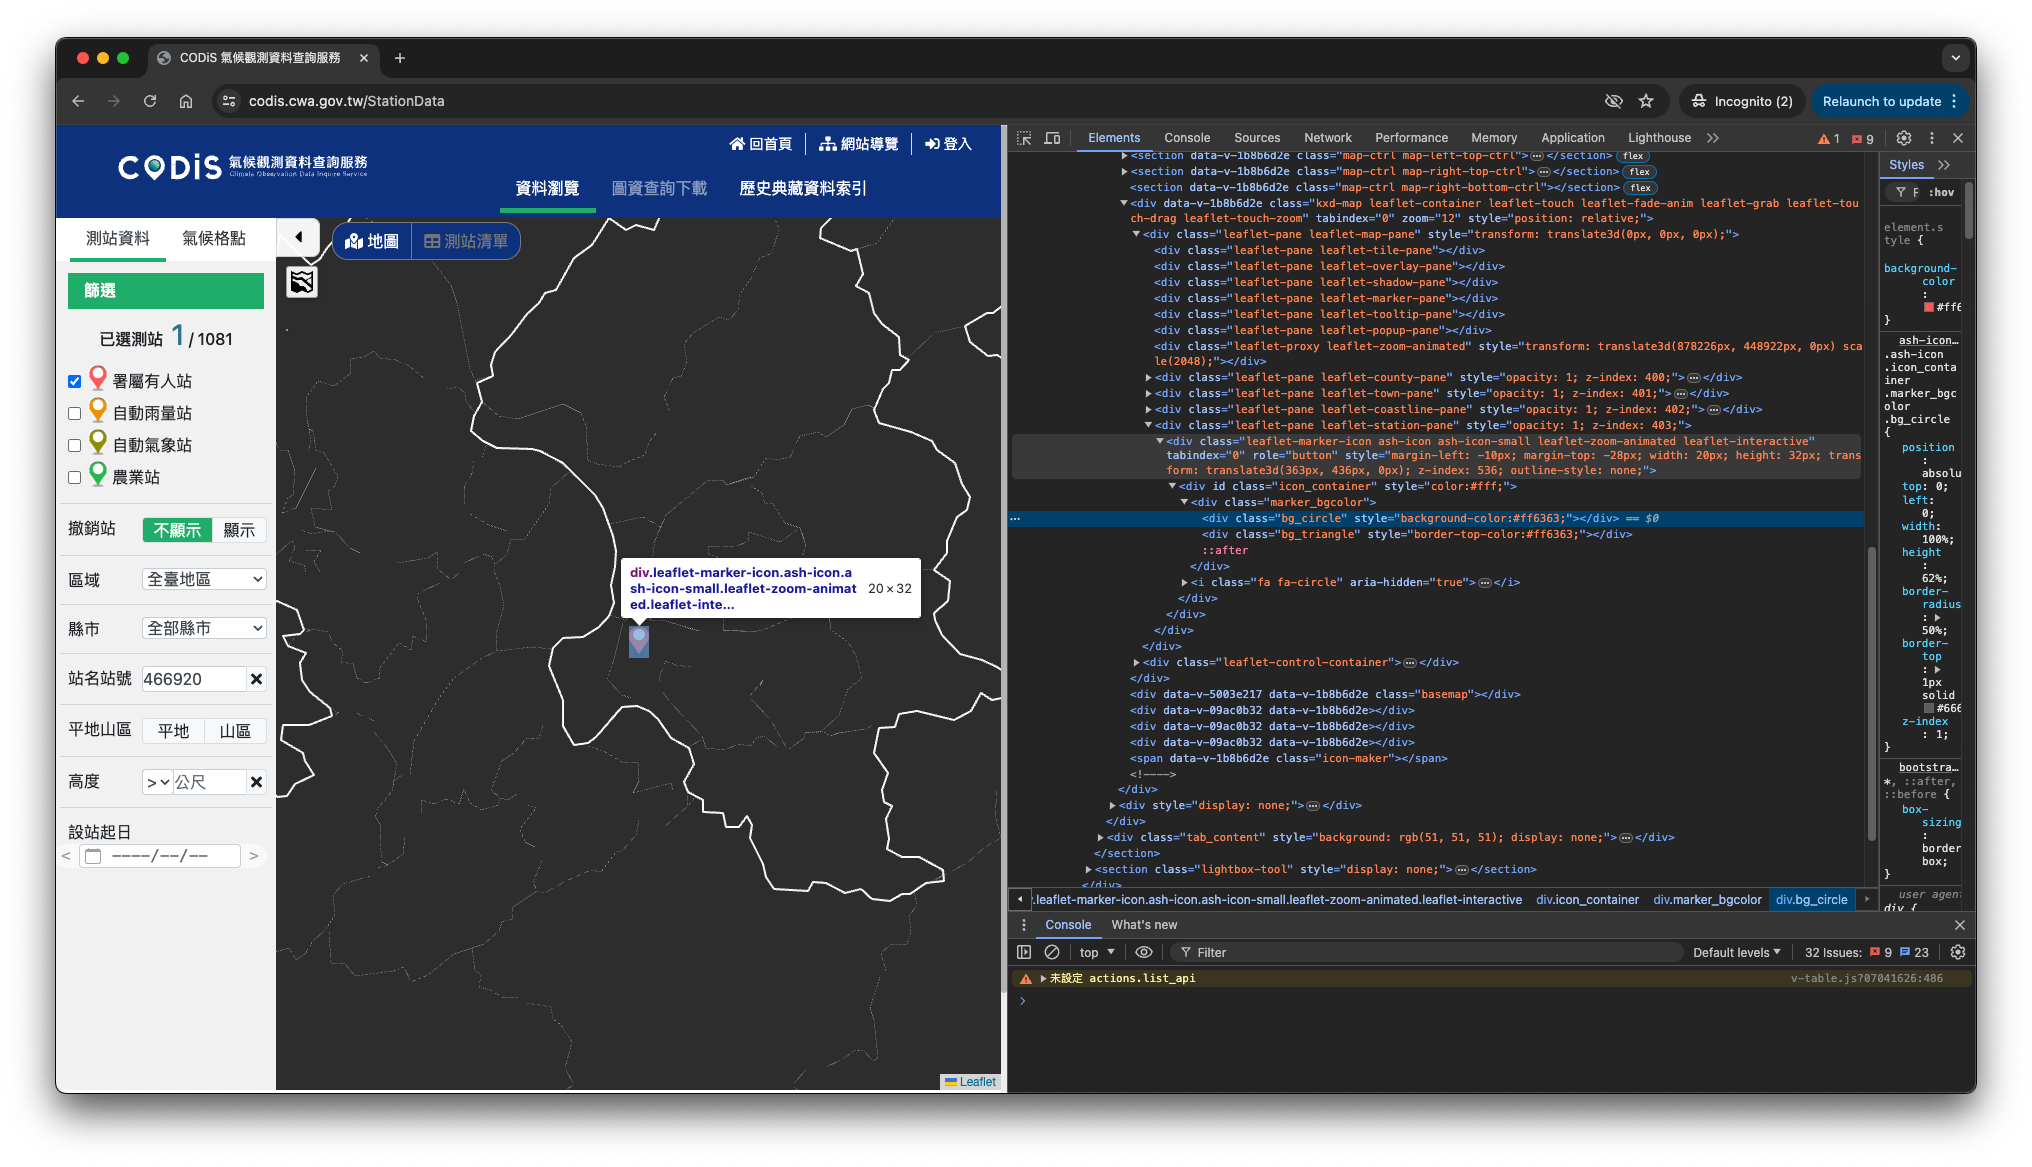This screenshot has width=2032, height=1167.
Task: Enable the 農業站 checkbox
Action: click(74, 477)
